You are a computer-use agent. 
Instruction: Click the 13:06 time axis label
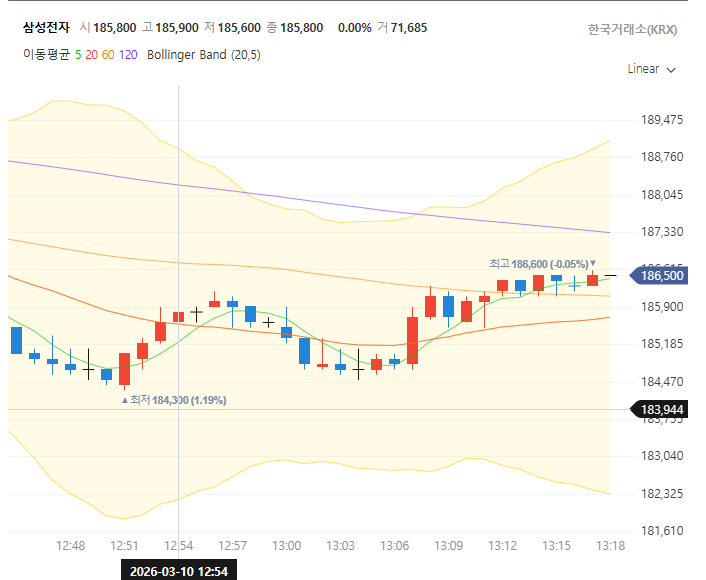pos(394,546)
